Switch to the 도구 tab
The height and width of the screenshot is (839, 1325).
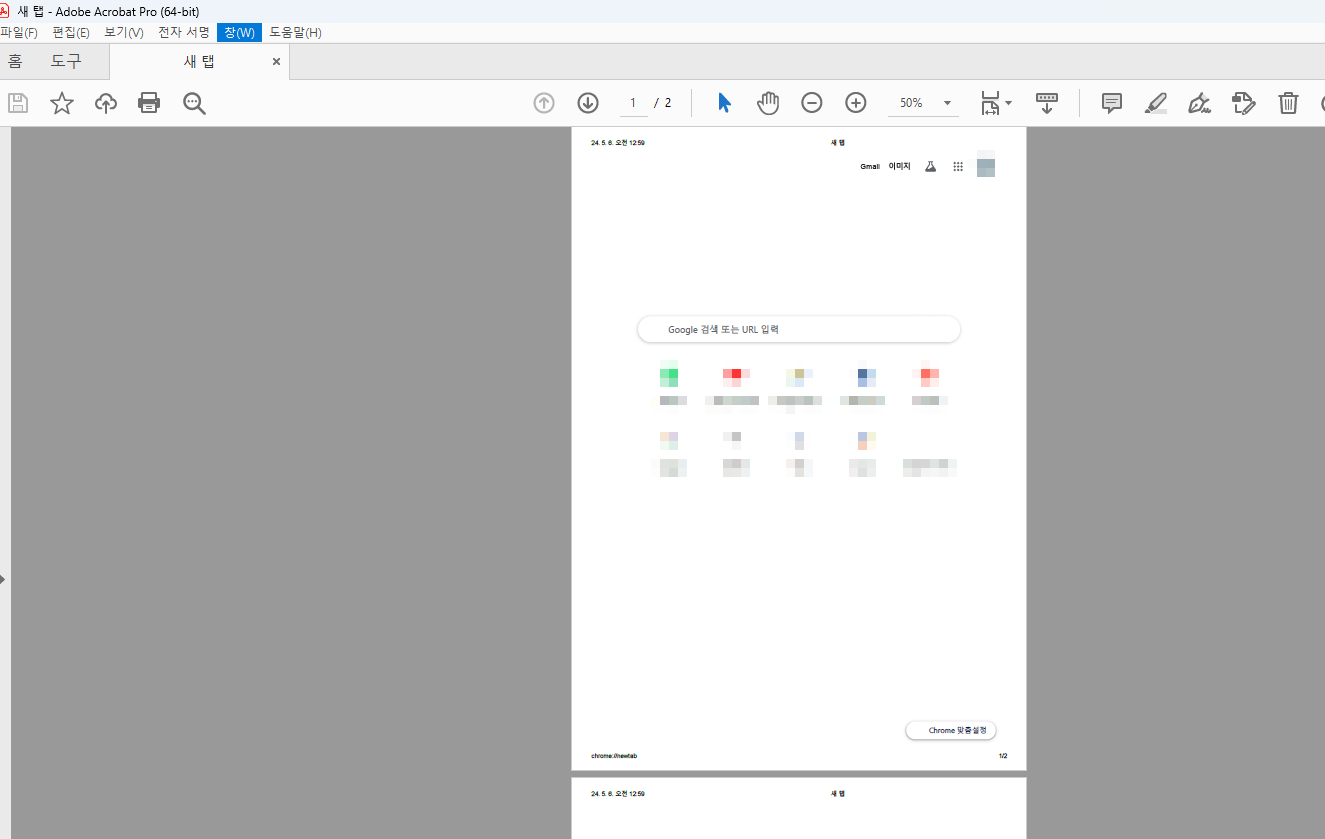click(66, 61)
